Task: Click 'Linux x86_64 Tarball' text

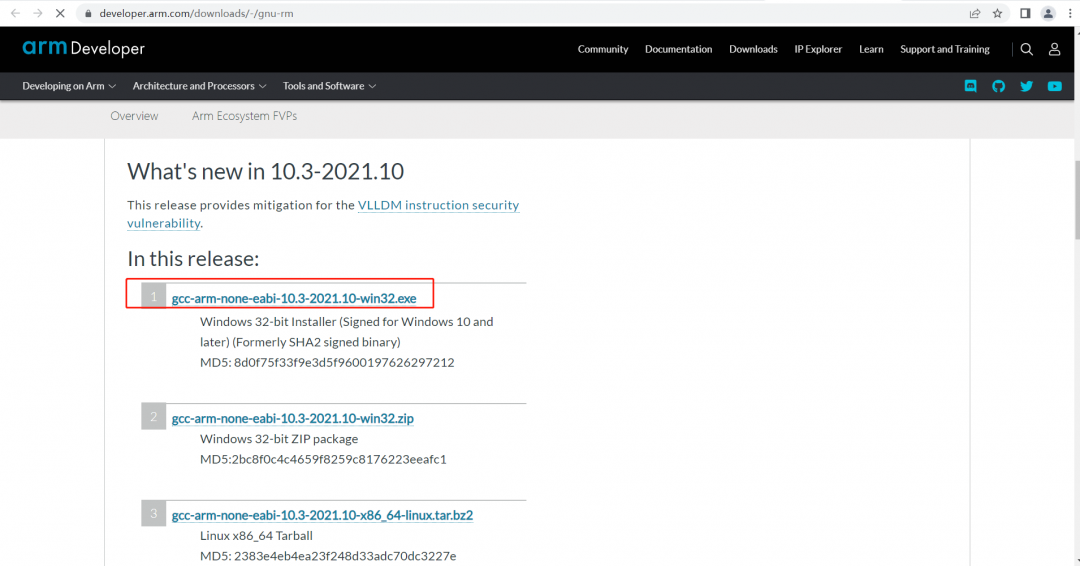Action: (x=256, y=536)
